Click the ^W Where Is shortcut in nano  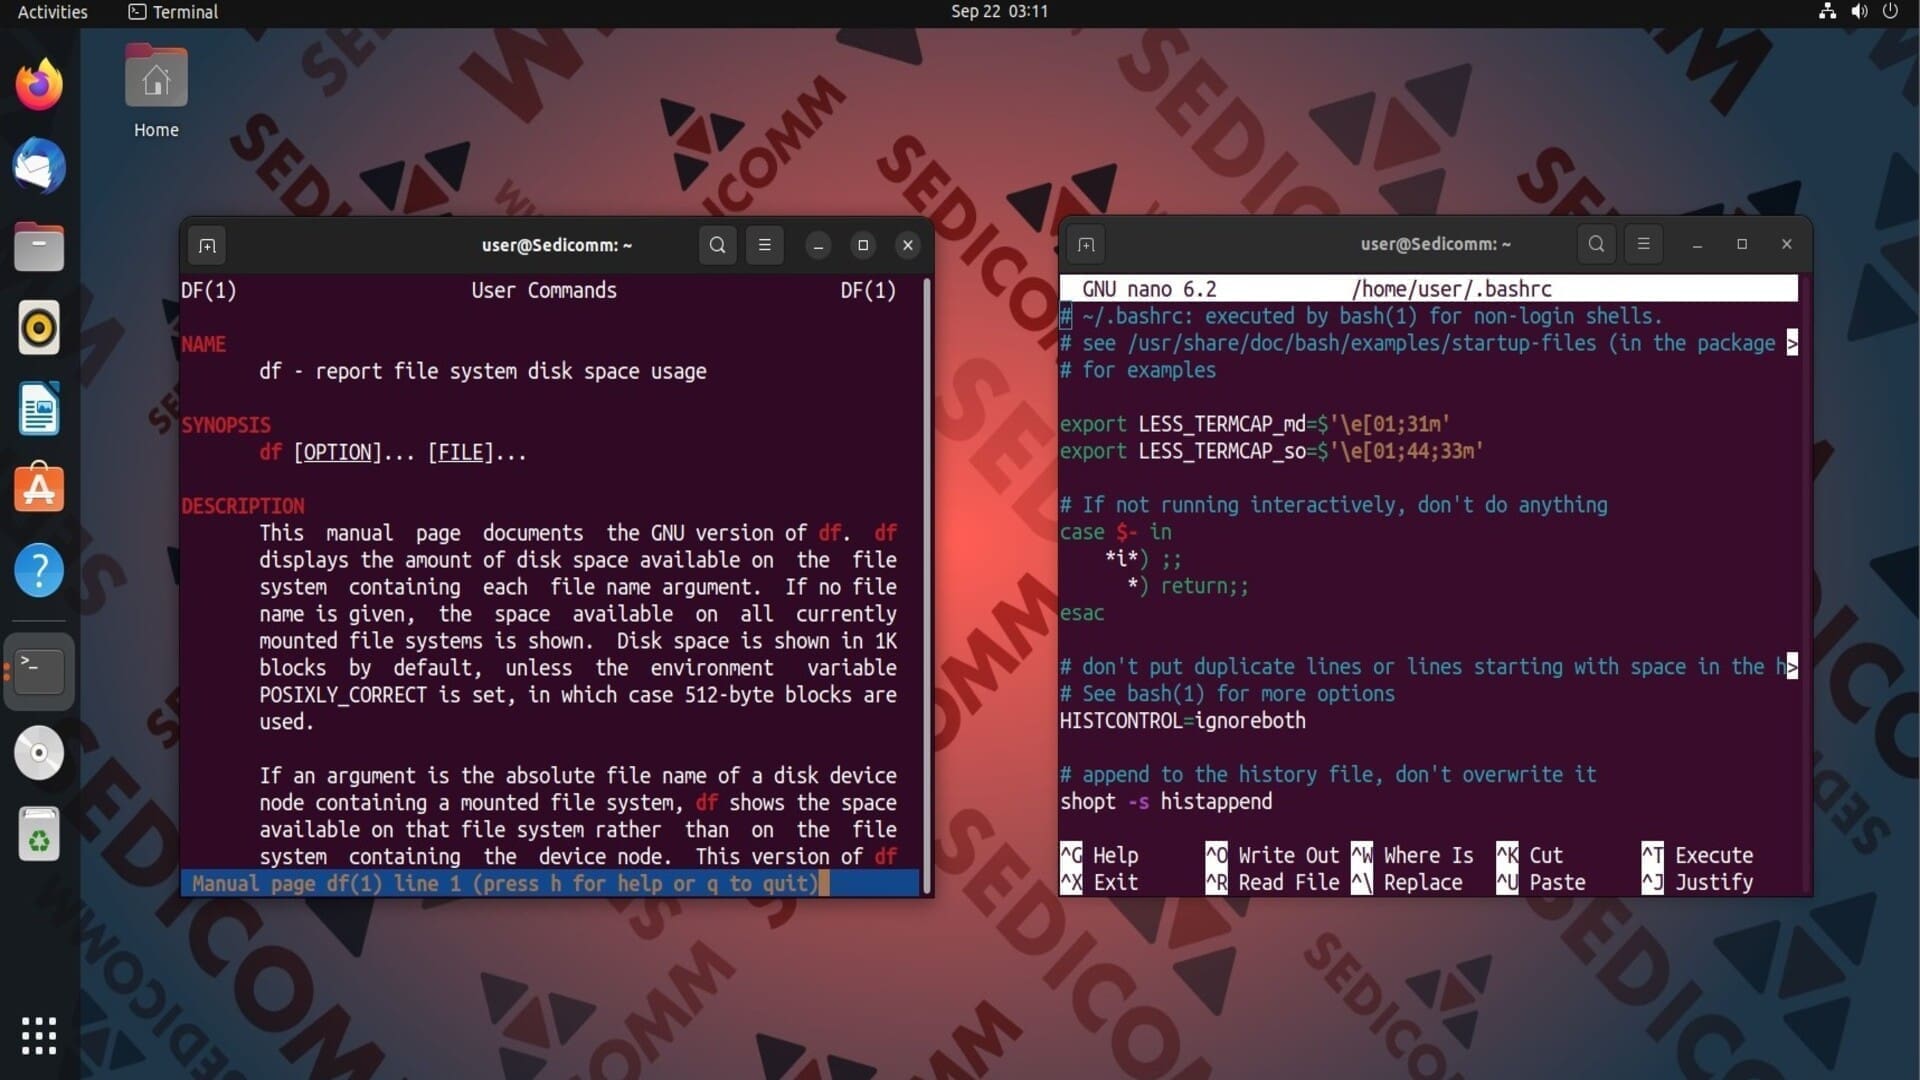(x=1412, y=856)
